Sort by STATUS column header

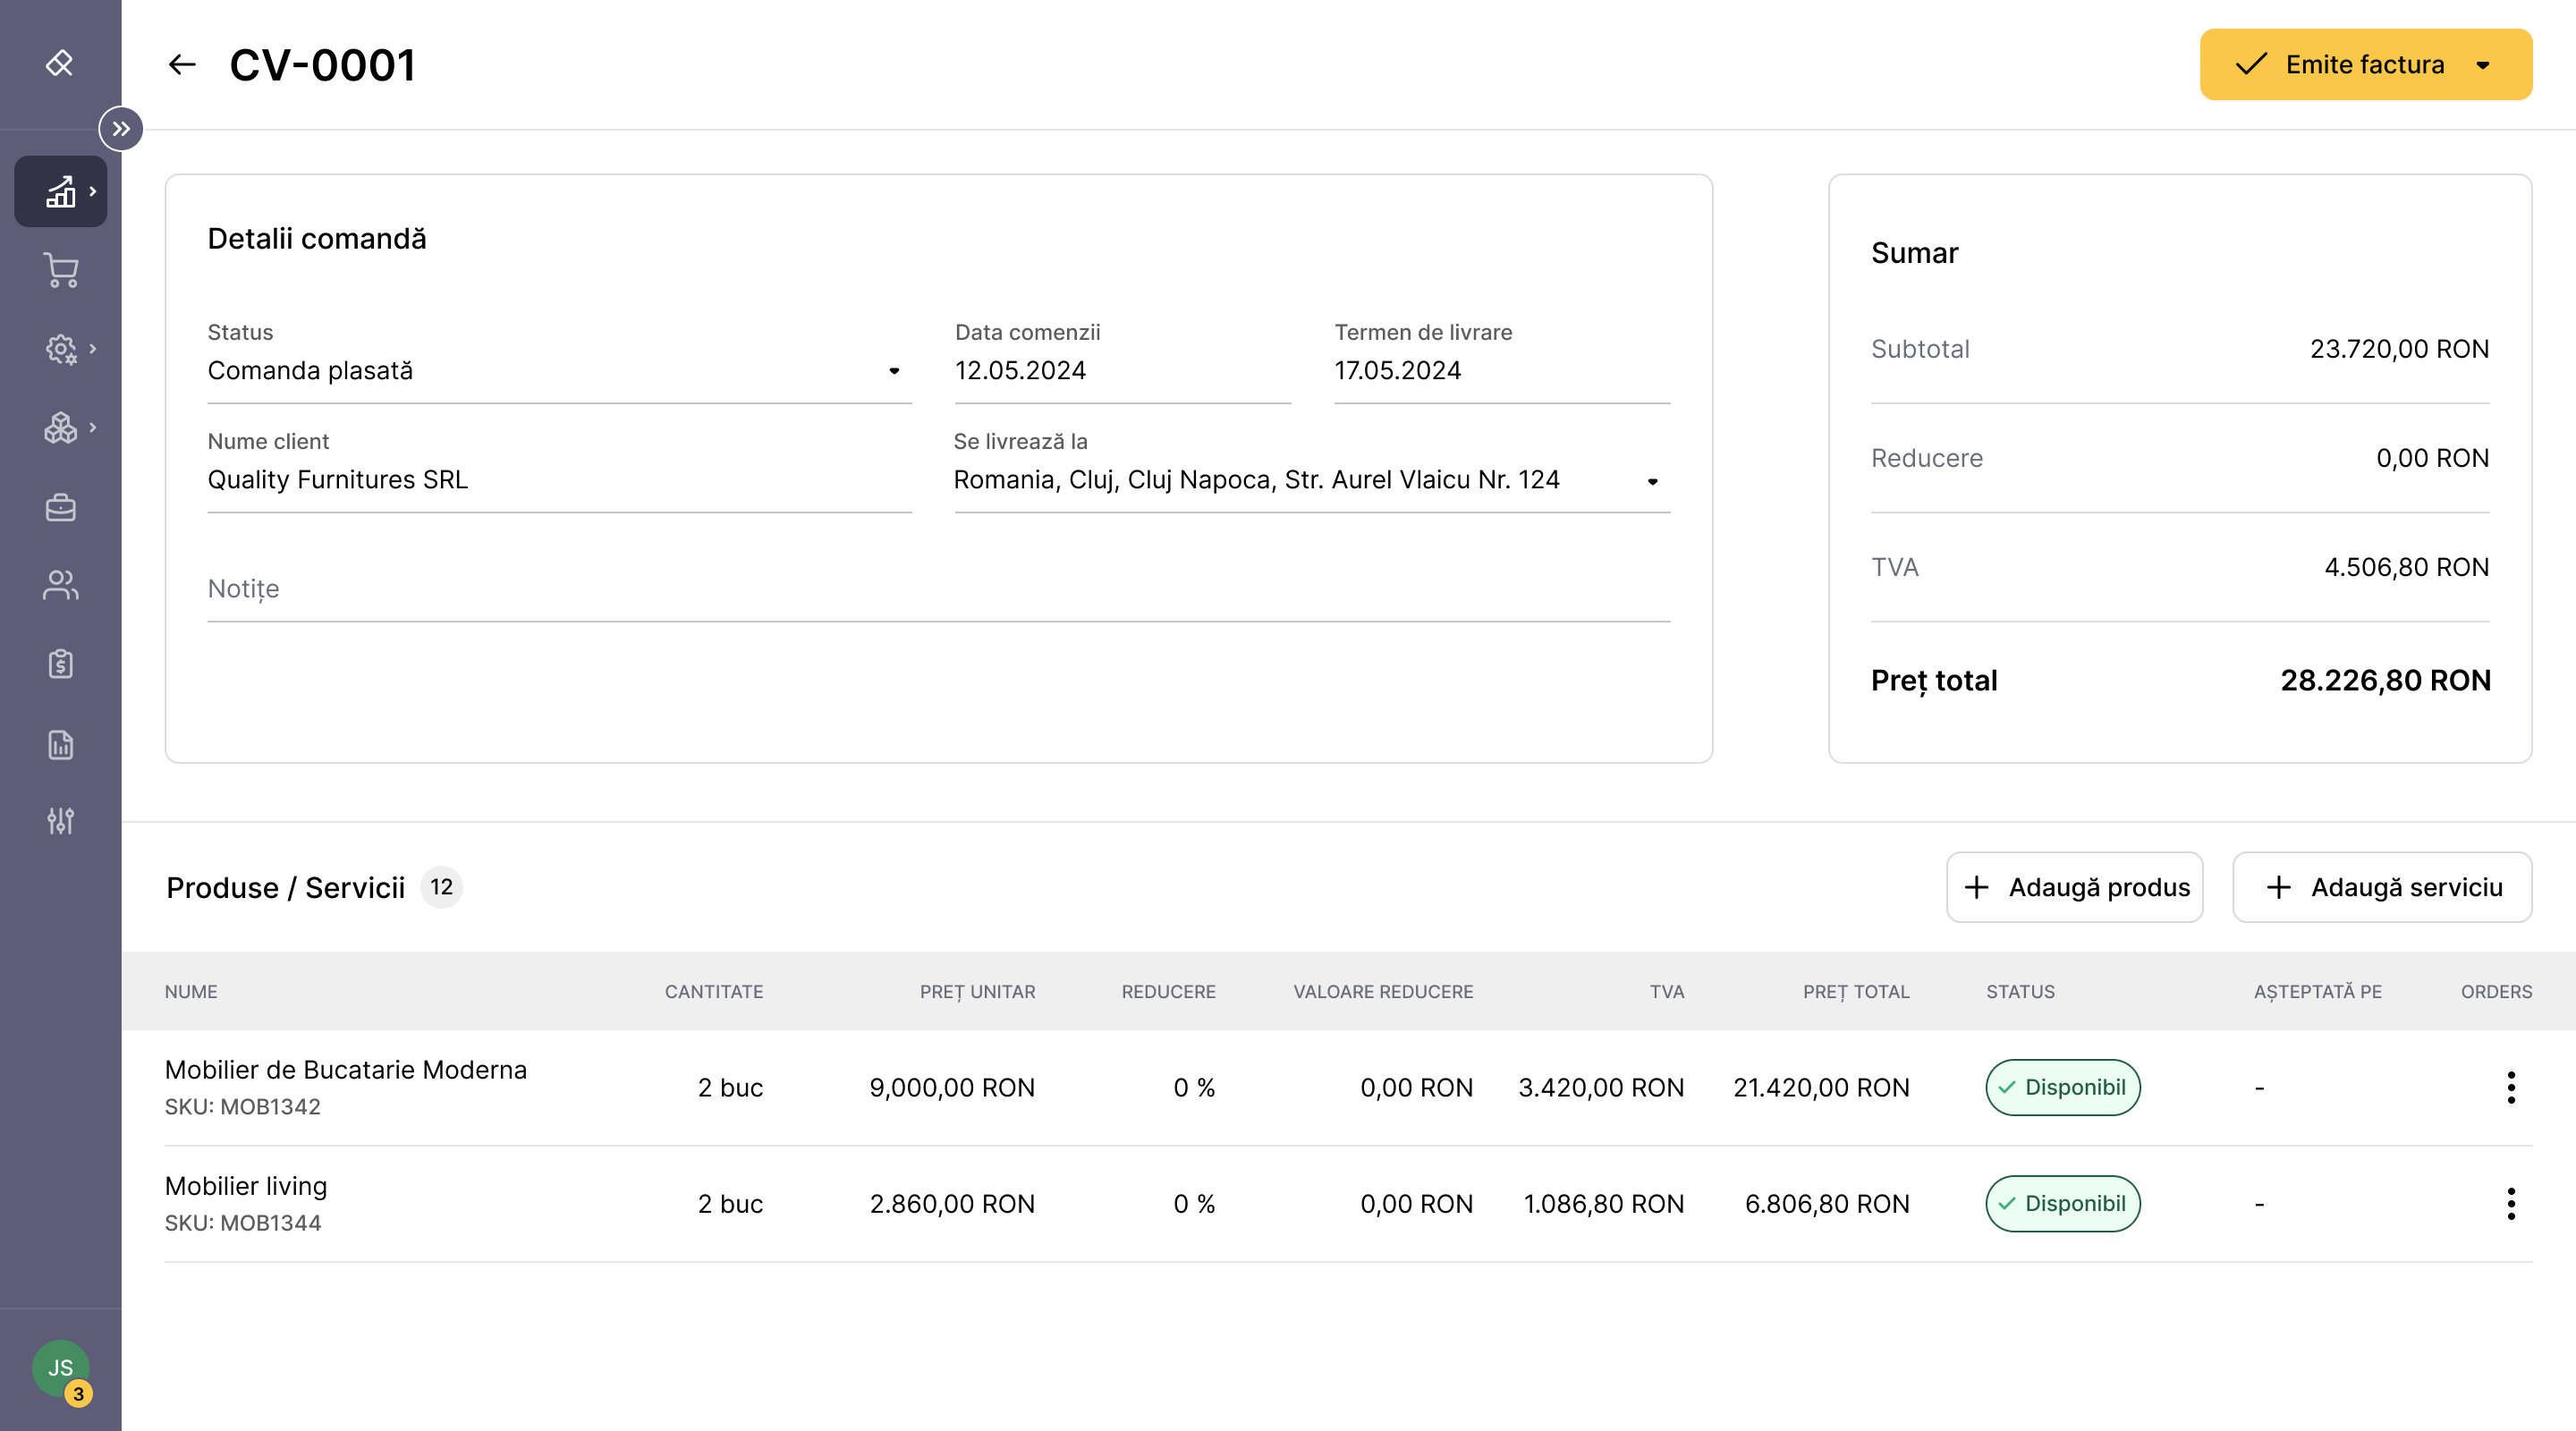pos(2020,992)
